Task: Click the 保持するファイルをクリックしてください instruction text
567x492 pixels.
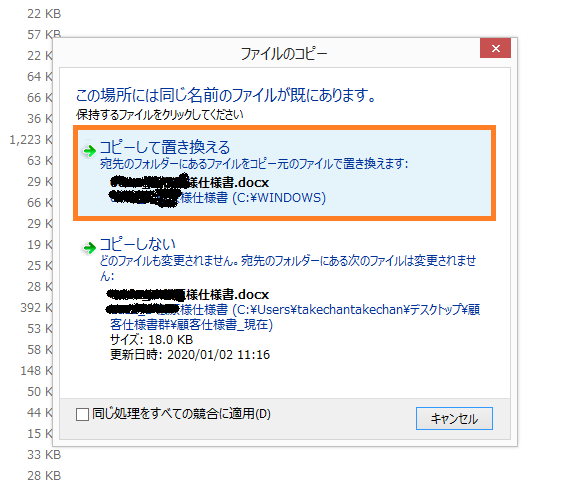Action: [159, 115]
